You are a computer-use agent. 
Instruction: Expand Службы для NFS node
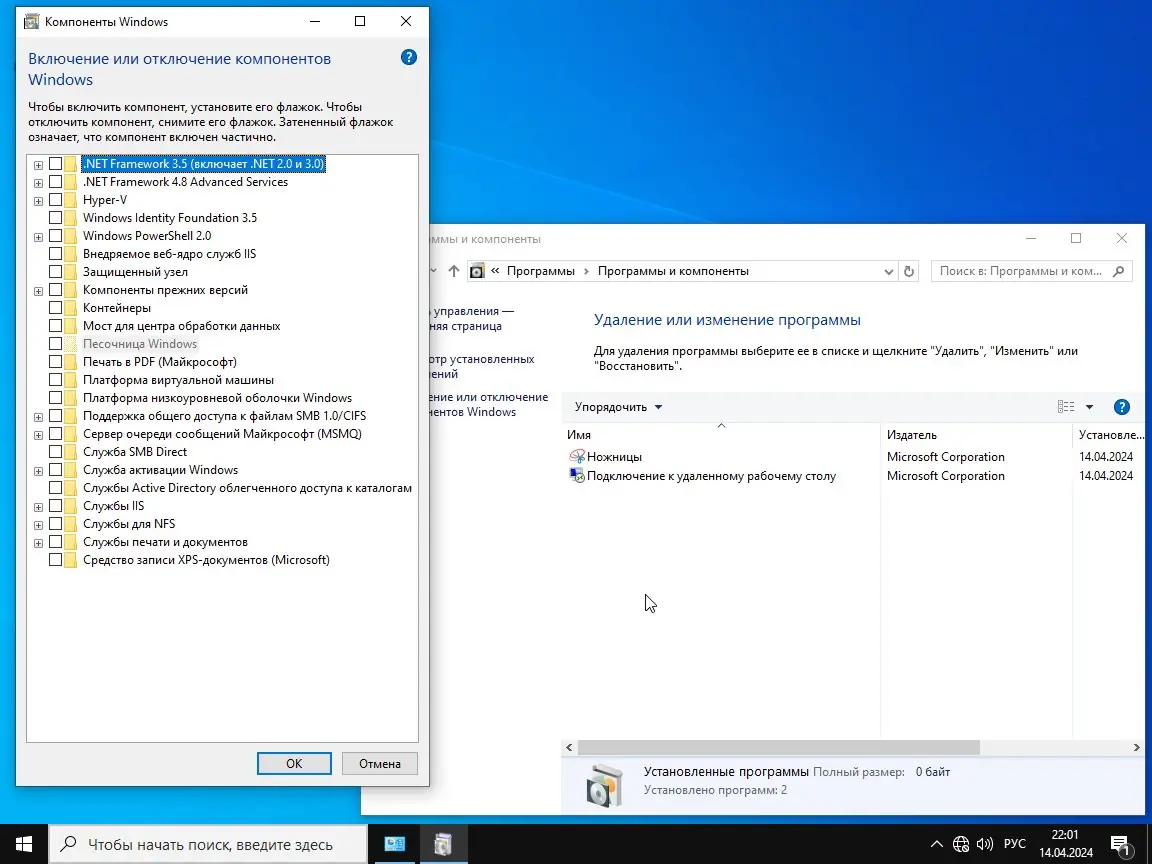point(38,525)
